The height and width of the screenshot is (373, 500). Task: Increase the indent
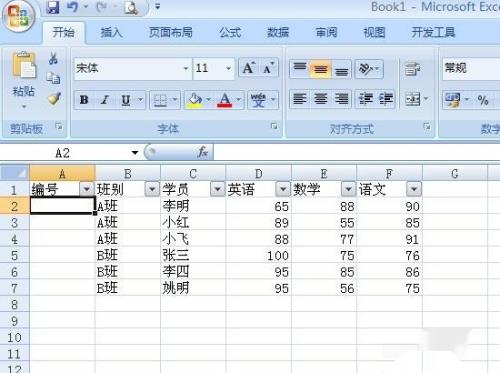pyautogui.click(x=386, y=99)
